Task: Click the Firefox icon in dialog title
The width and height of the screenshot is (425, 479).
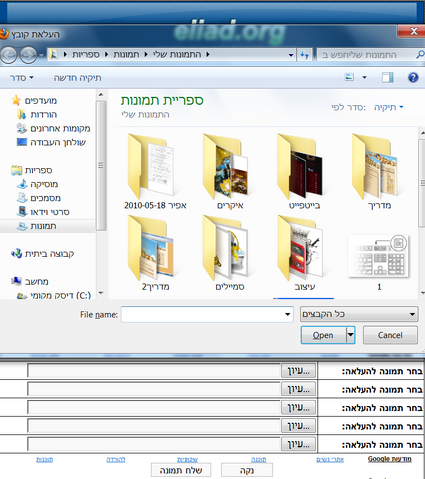Action: coord(4,34)
